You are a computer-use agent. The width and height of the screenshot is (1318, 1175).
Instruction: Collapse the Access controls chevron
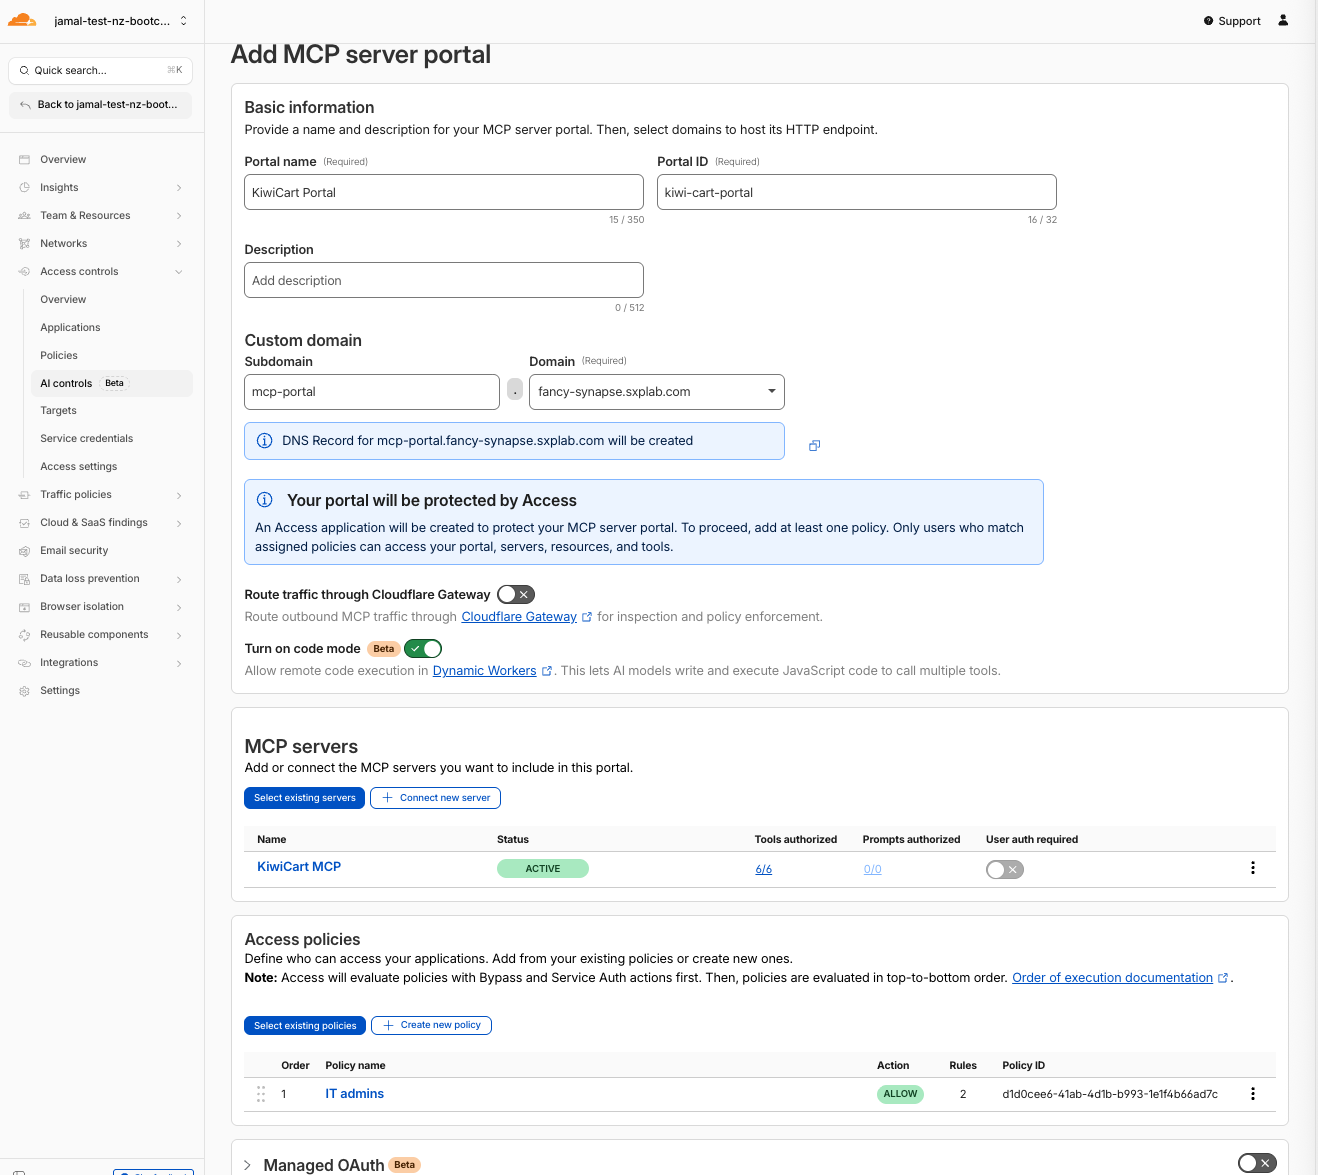(179, 272)
